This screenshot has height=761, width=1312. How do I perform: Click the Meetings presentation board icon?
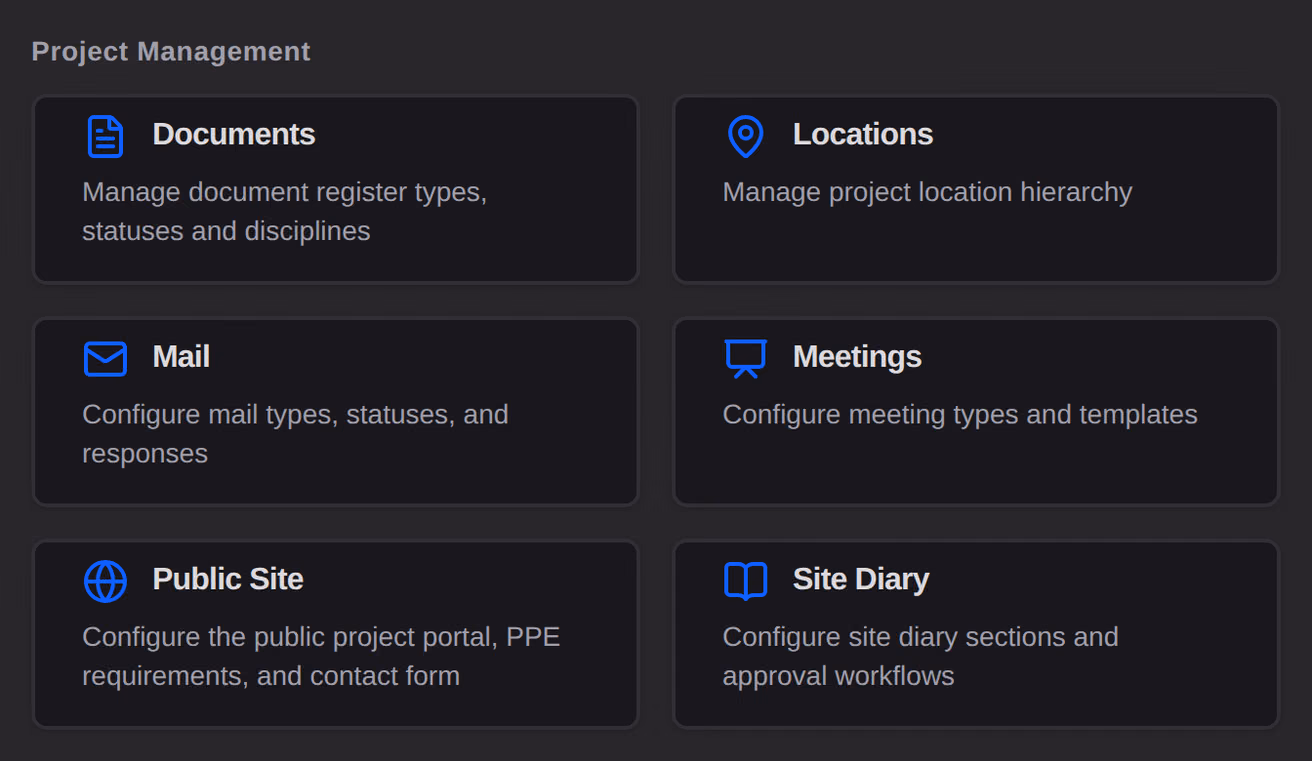(x=745, y=358)
